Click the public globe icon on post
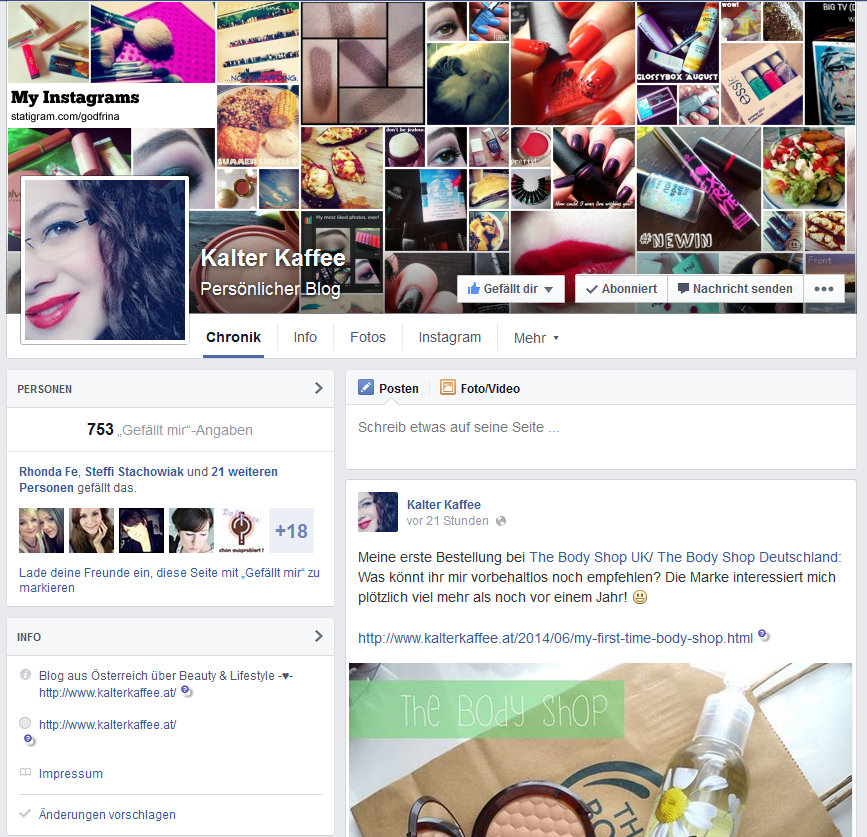867x837 pixels. [x=501, y=521]
